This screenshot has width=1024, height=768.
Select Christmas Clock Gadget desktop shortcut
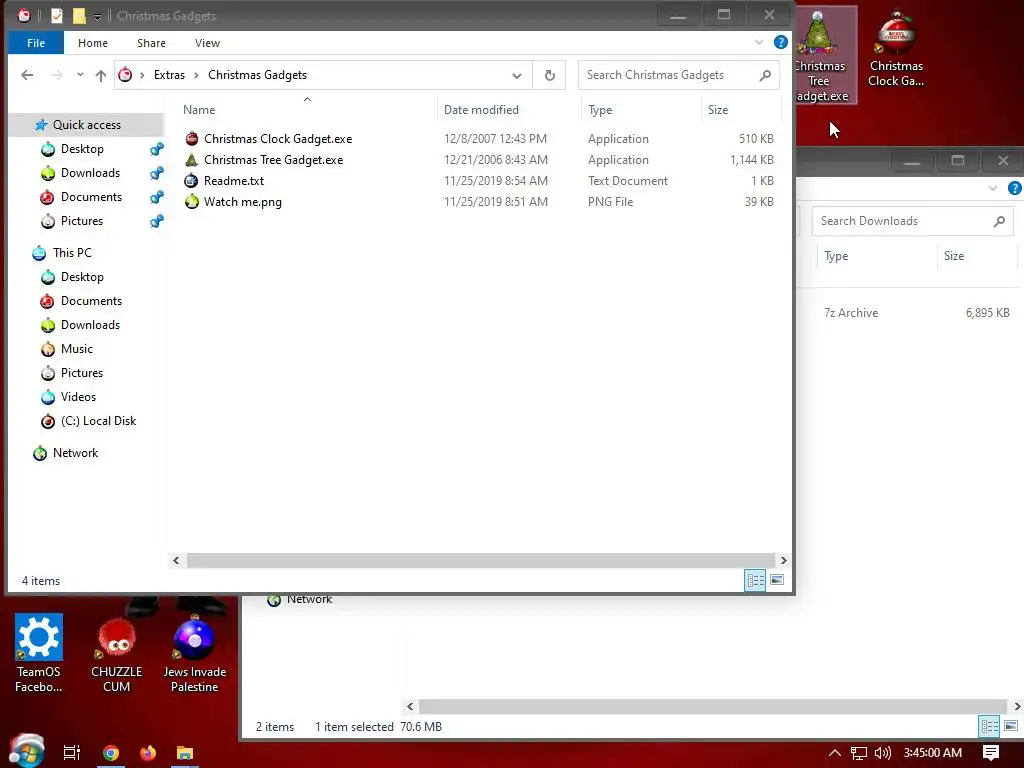pos(895,50)
